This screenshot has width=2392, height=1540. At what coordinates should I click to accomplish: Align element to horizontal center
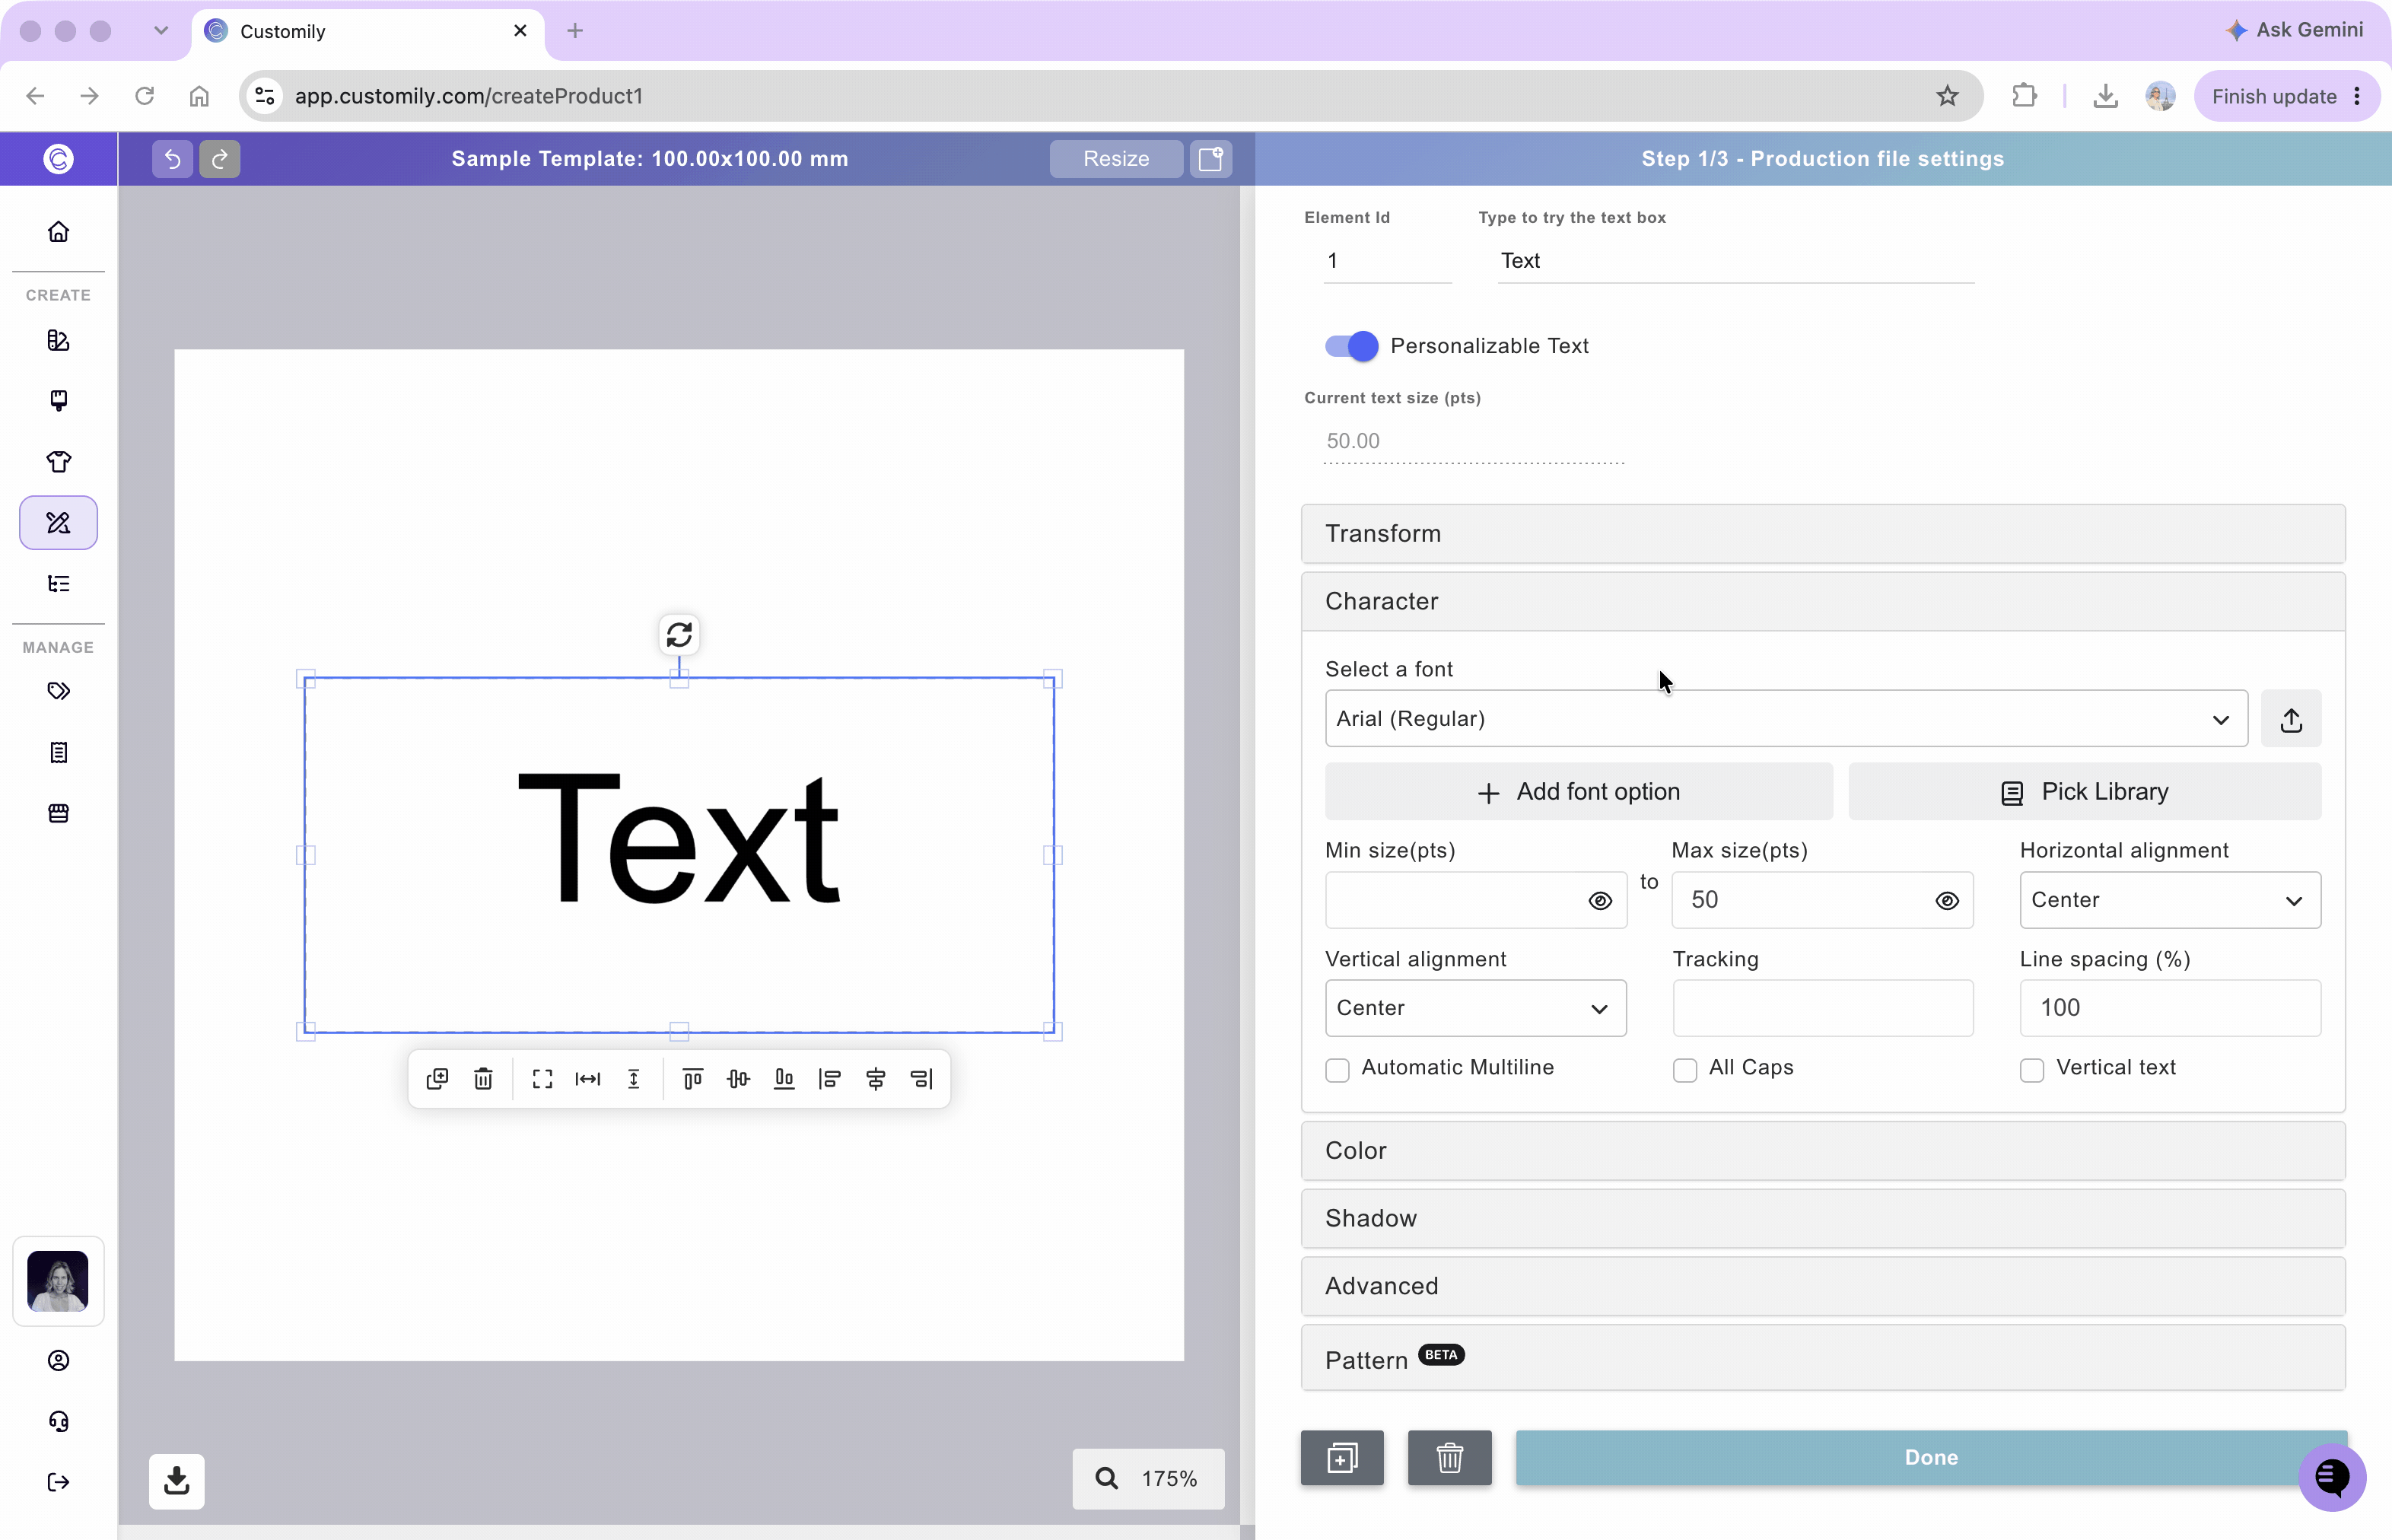(x=876, y=1079)
